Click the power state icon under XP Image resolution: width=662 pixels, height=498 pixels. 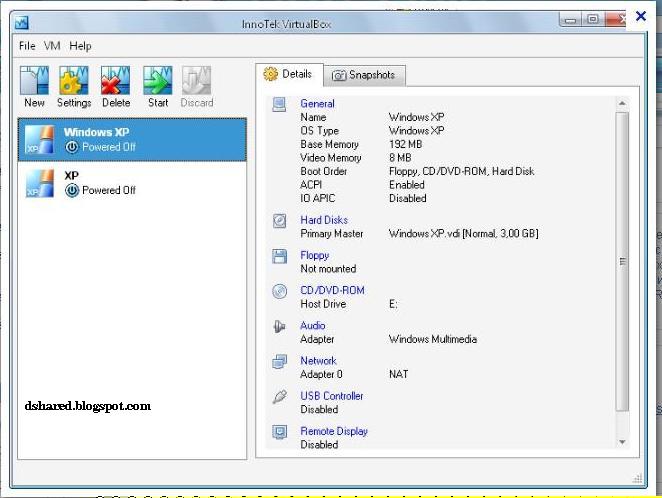[72, 190]
